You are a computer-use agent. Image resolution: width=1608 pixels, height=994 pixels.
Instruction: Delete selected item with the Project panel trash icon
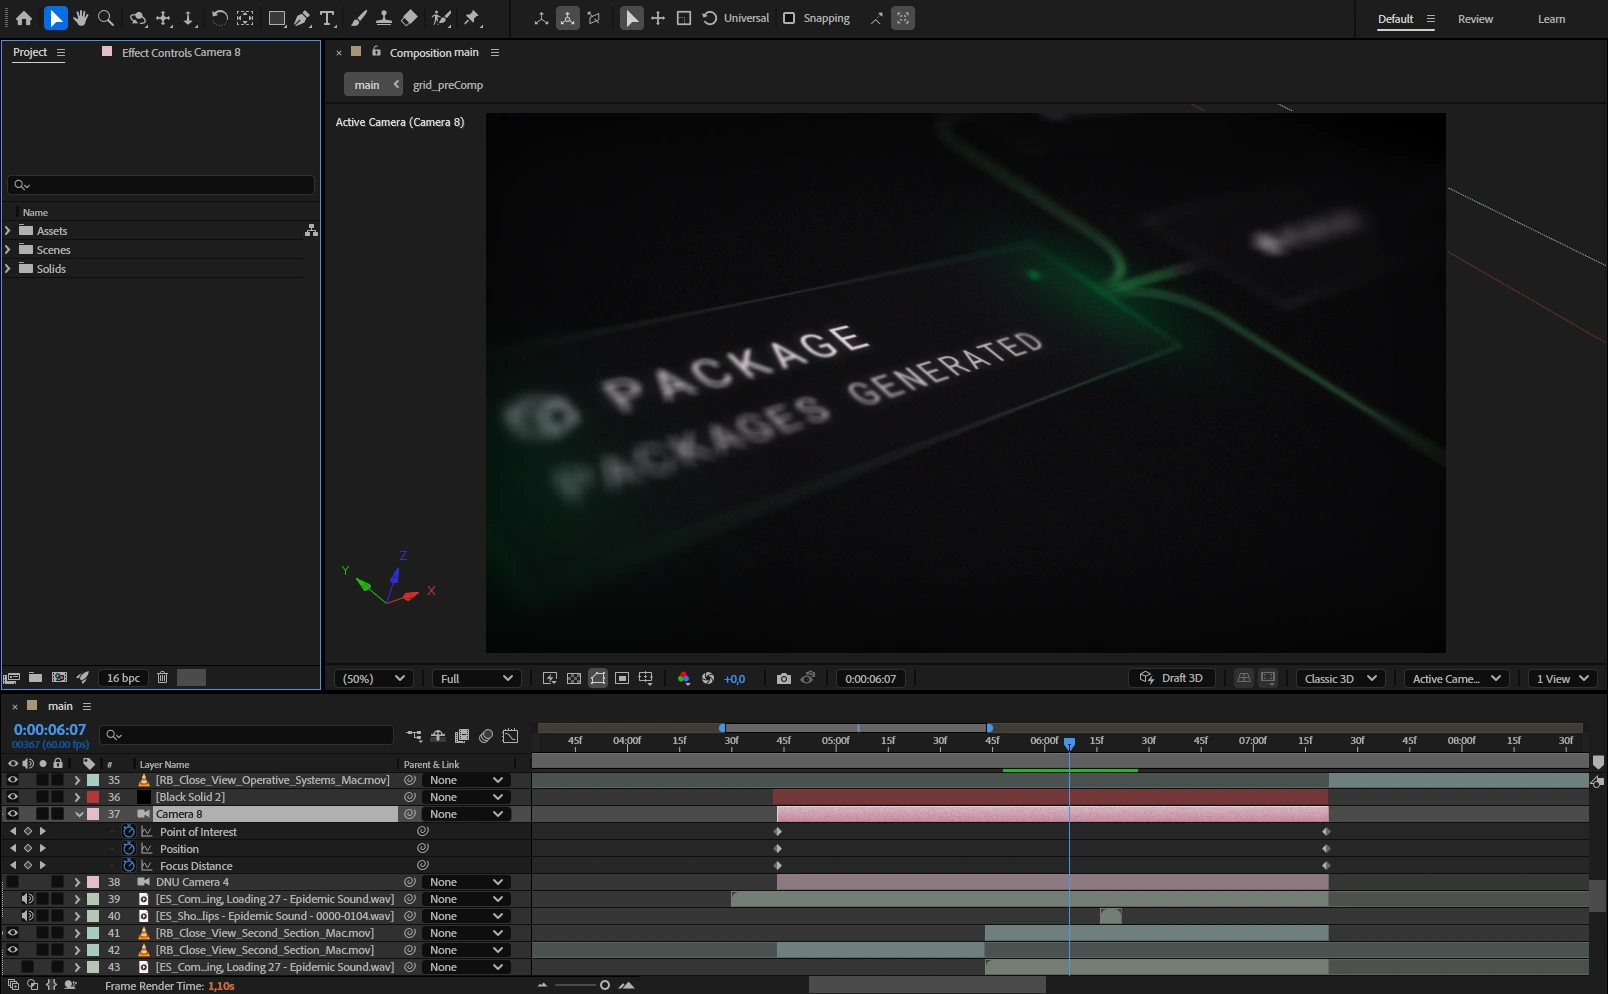[162, 677]
